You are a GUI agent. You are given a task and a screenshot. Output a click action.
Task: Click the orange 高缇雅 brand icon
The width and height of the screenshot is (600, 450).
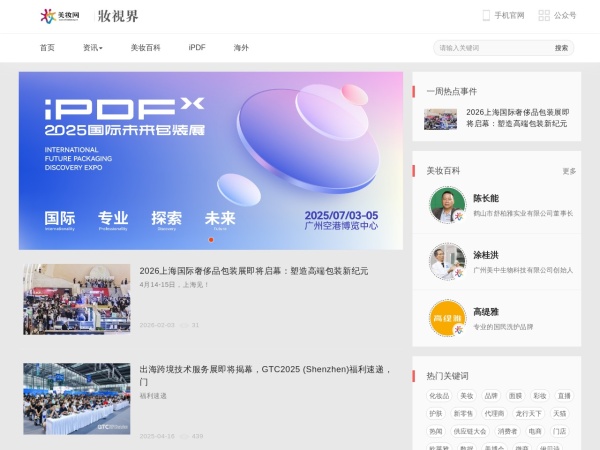(447, 318)
